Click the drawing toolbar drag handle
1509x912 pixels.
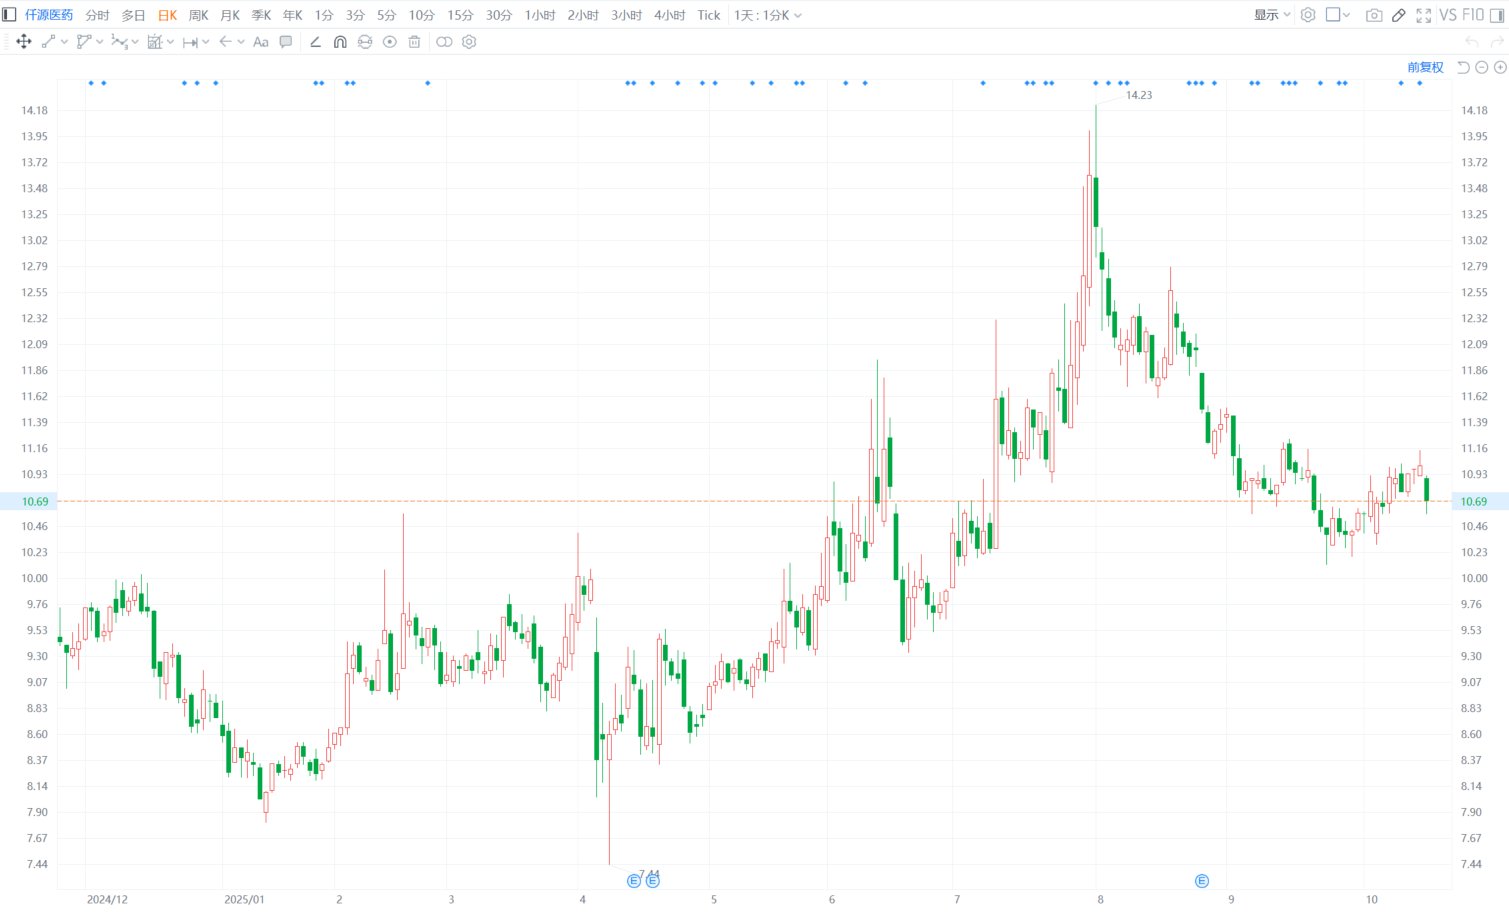coord(7,42)
